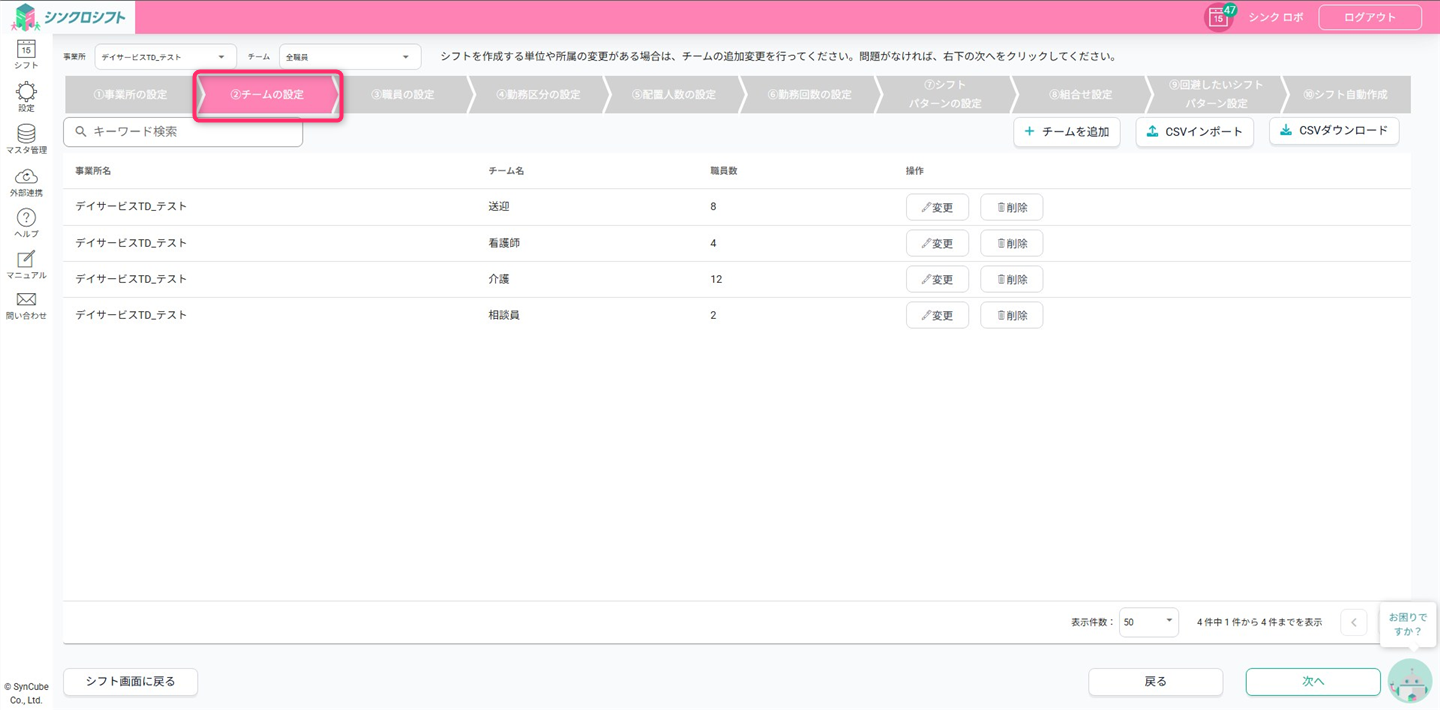1440x710 pixels.
Task: Click 変更 for the 看護師 team
Action: (937, 244)
